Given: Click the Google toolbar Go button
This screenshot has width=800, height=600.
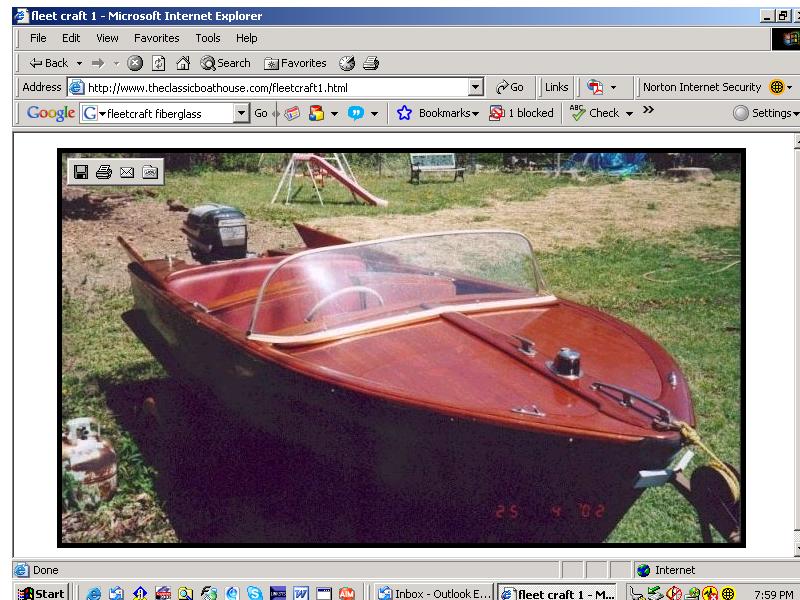Looking at the screenshot, I should click(261, 113).
